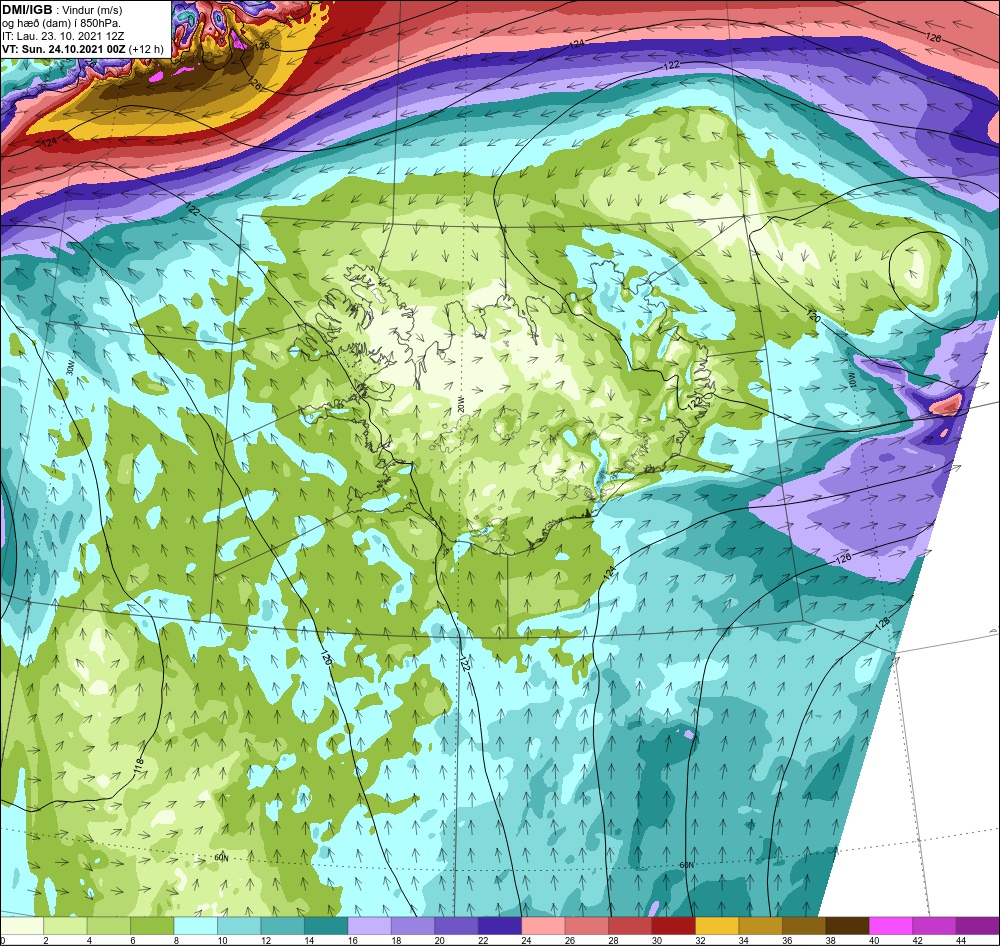Click the 'og hæð (dam) í 850hPa.' line
Screen dimensions: 1000x946
pyautogui.click(x=62, y=23)
